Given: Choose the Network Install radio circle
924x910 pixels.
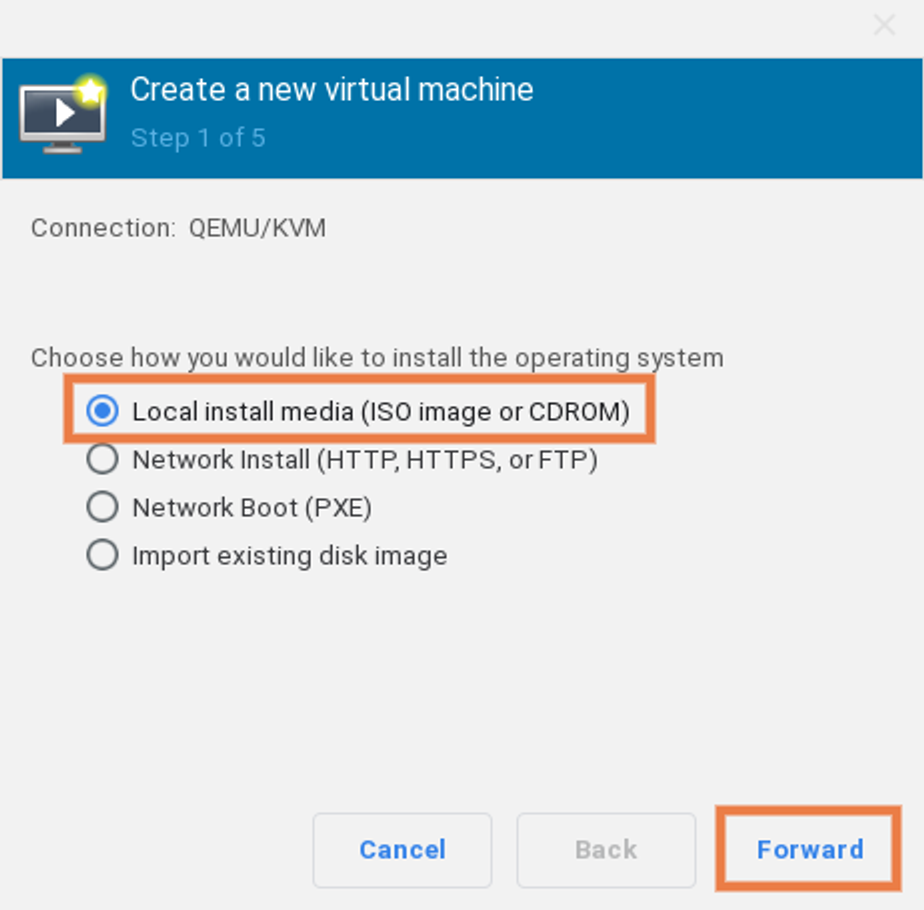Looking at the screenshot, I should pos(103,459).
